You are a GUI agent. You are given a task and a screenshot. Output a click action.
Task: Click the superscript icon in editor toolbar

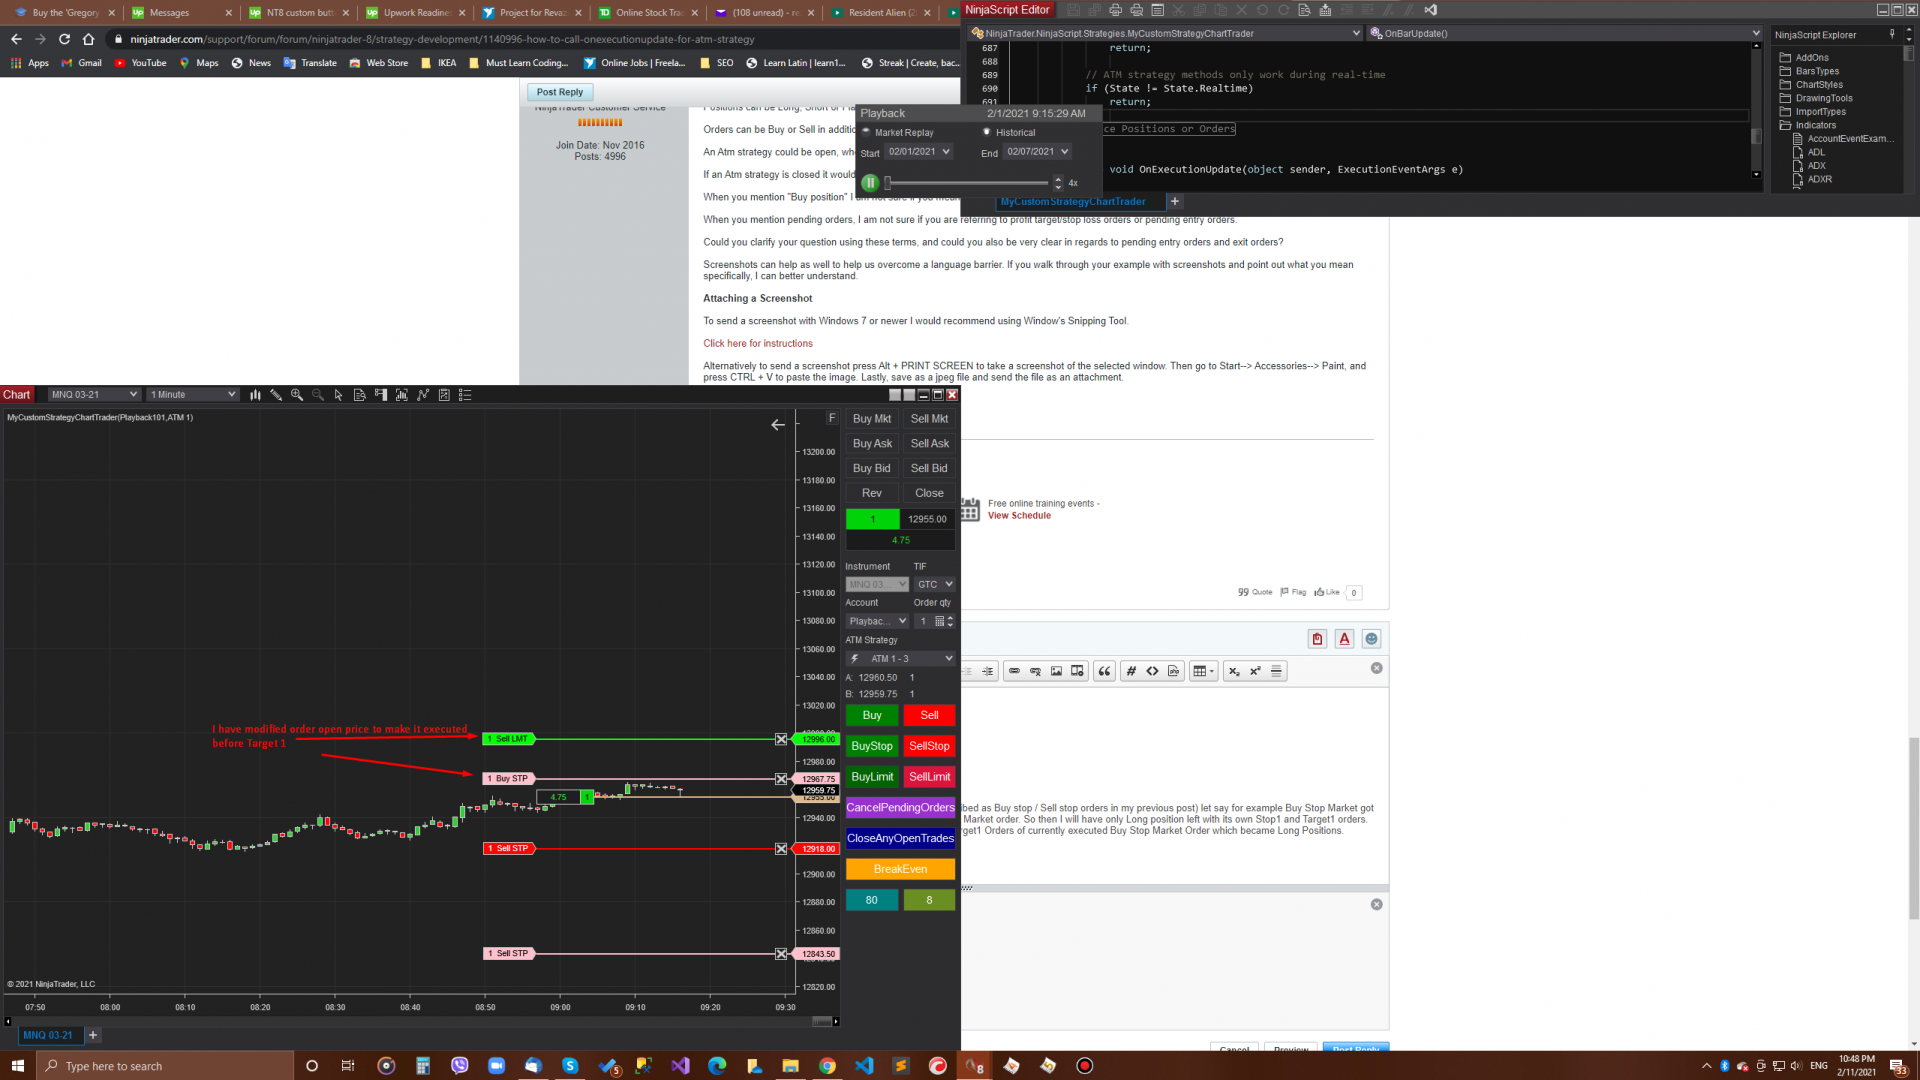tap(1255, 671)
